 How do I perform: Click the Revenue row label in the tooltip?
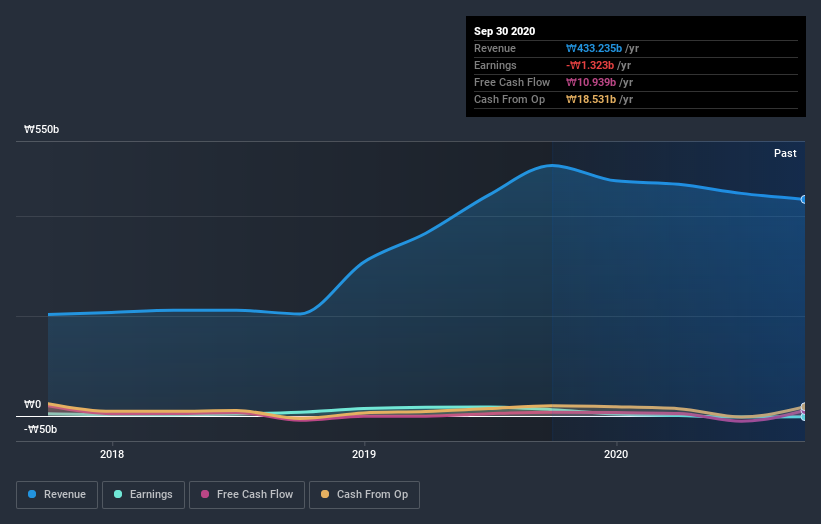coord(495,48)
